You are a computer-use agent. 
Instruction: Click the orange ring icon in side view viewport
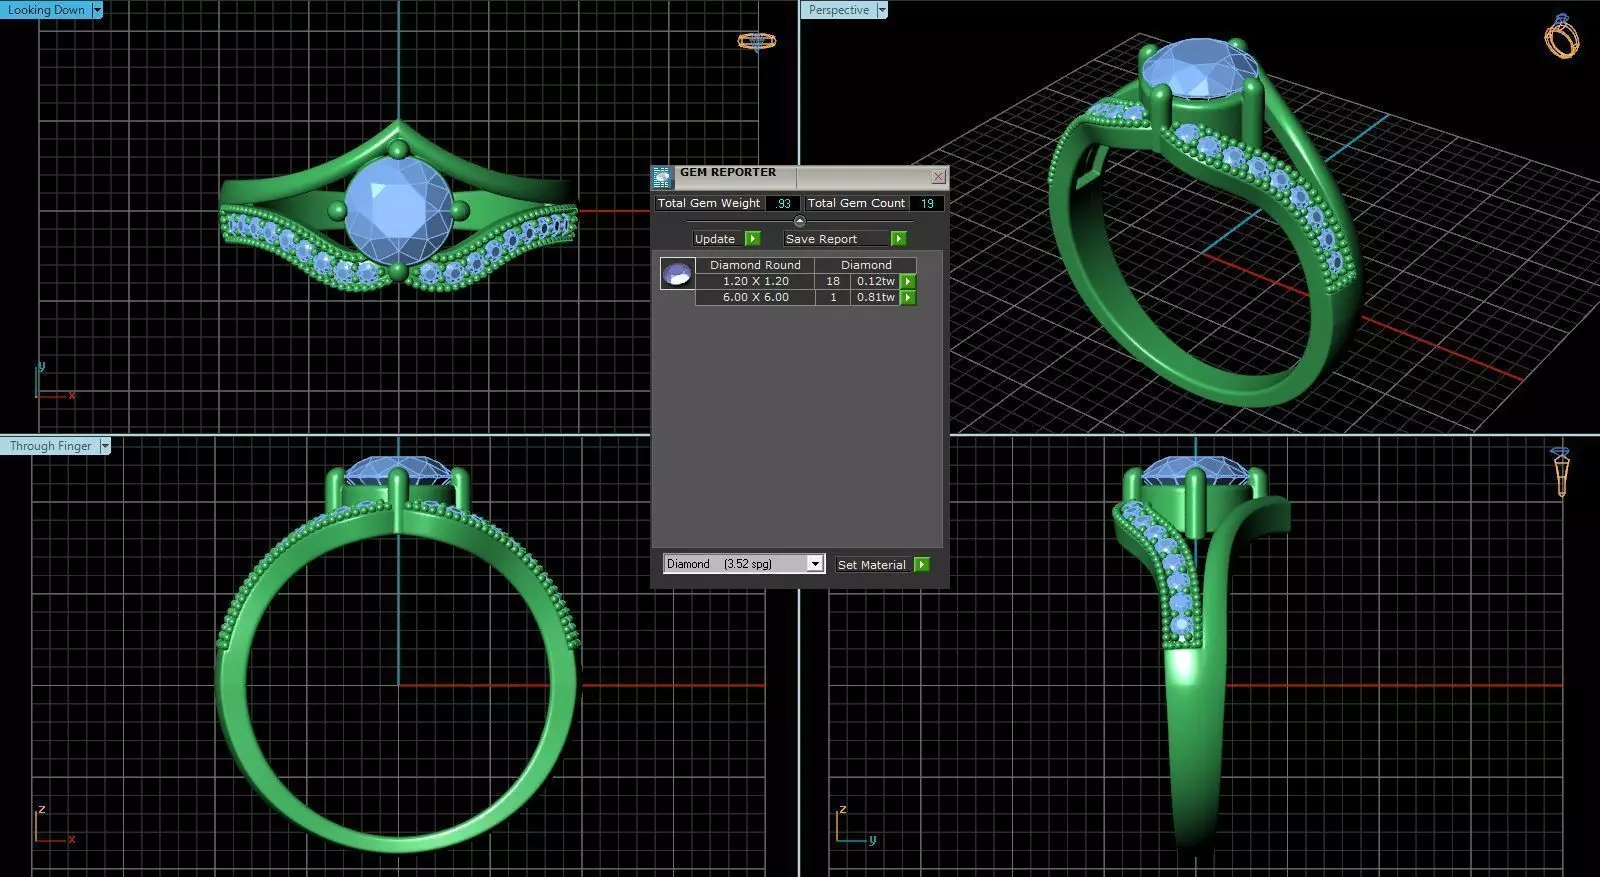1561,472
